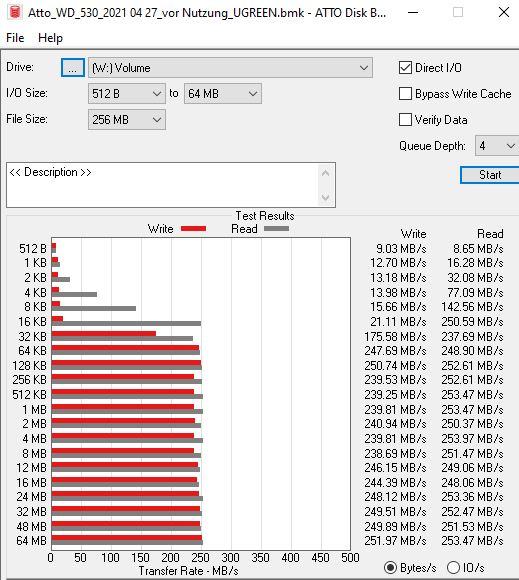Click the 64 MB row label in chart
Image resolution: width=519 pixels, height=580 pixels.
31,541
